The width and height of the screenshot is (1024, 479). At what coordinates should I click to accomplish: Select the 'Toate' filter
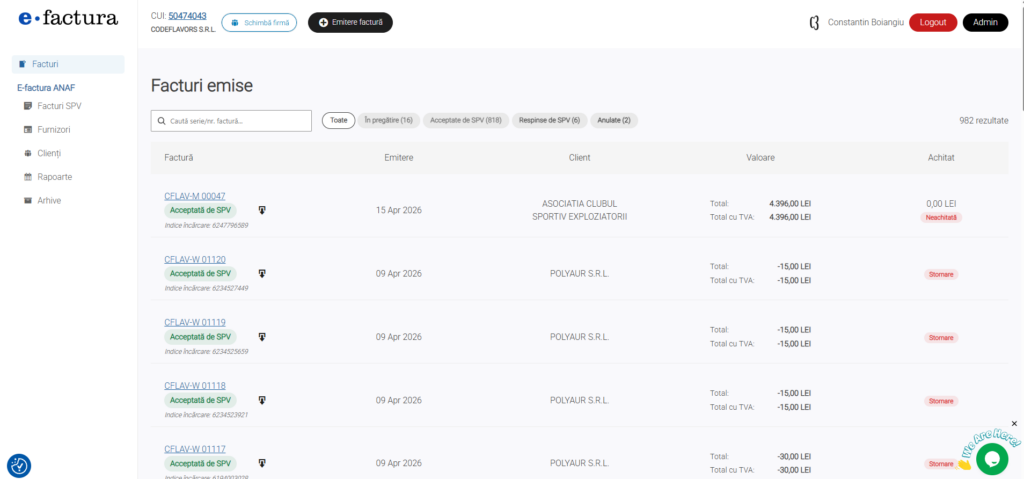(x=338, y=120)
